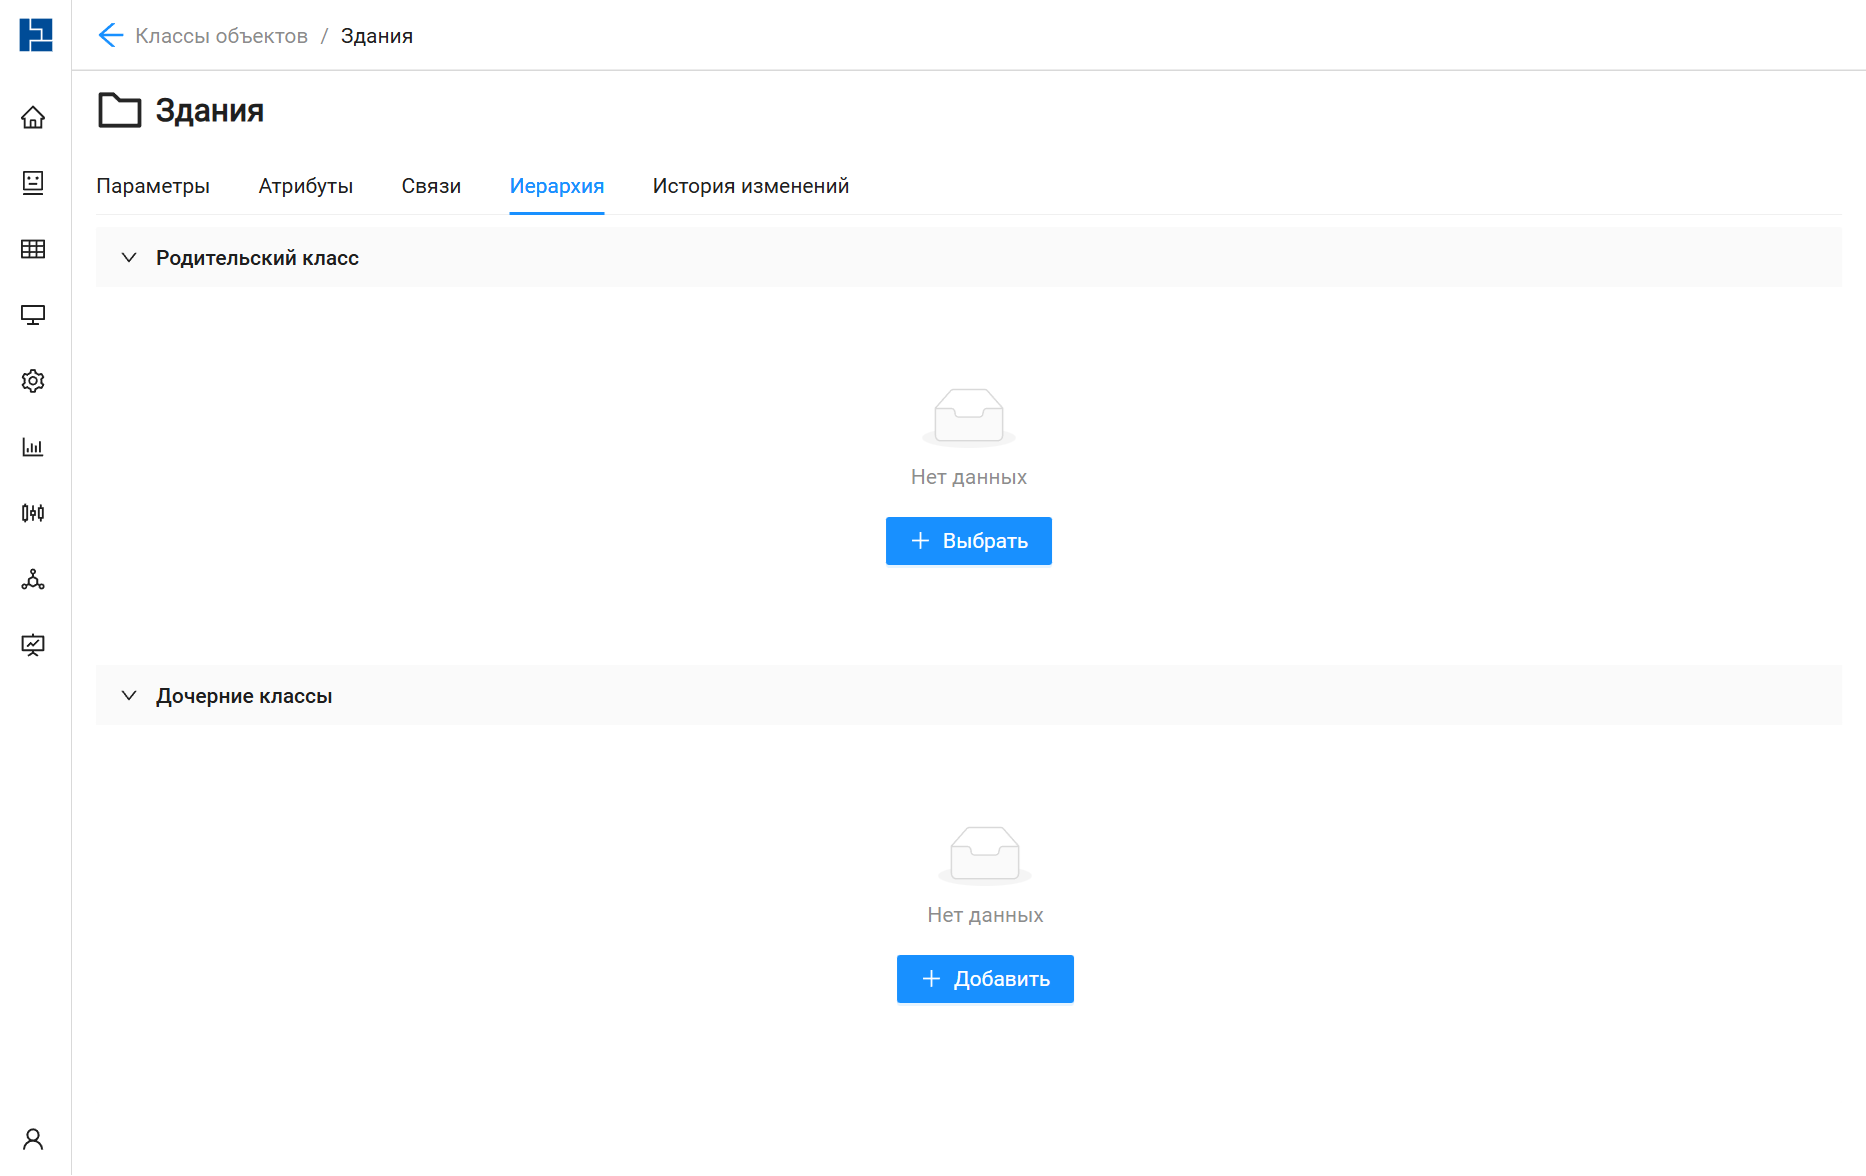The width and height of the screenshot is (1866, 1176).
Task: Collapse the Родительский класс section
Action: tap(129, 258)
